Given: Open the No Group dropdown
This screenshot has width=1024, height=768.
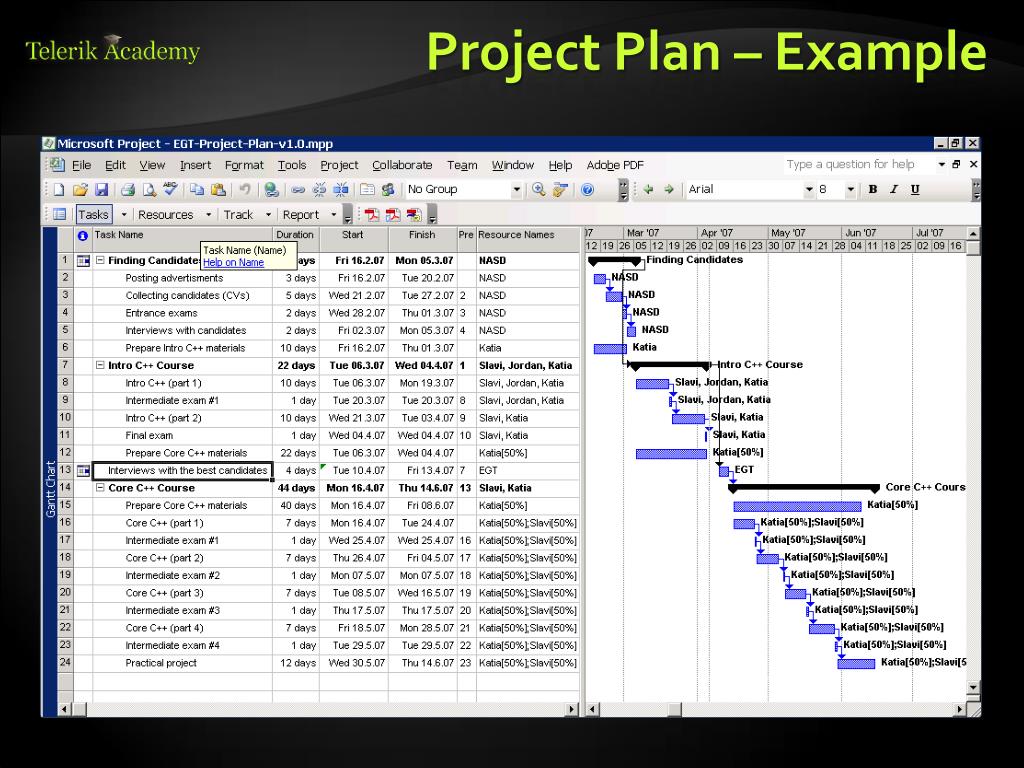Looking at the screenshot, I should [517, 189].
